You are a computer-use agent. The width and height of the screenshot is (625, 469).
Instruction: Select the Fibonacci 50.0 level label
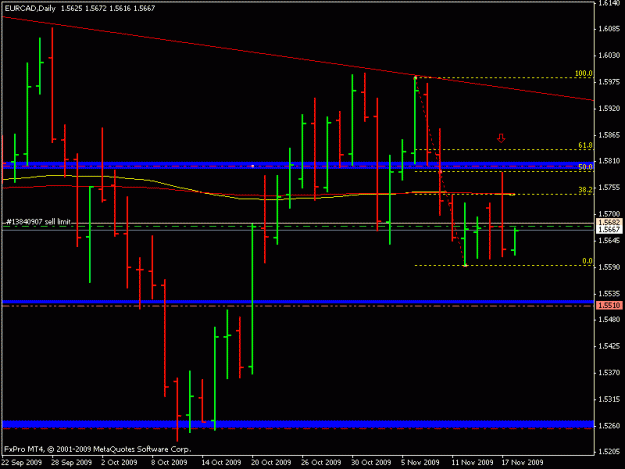pos(586,167)
